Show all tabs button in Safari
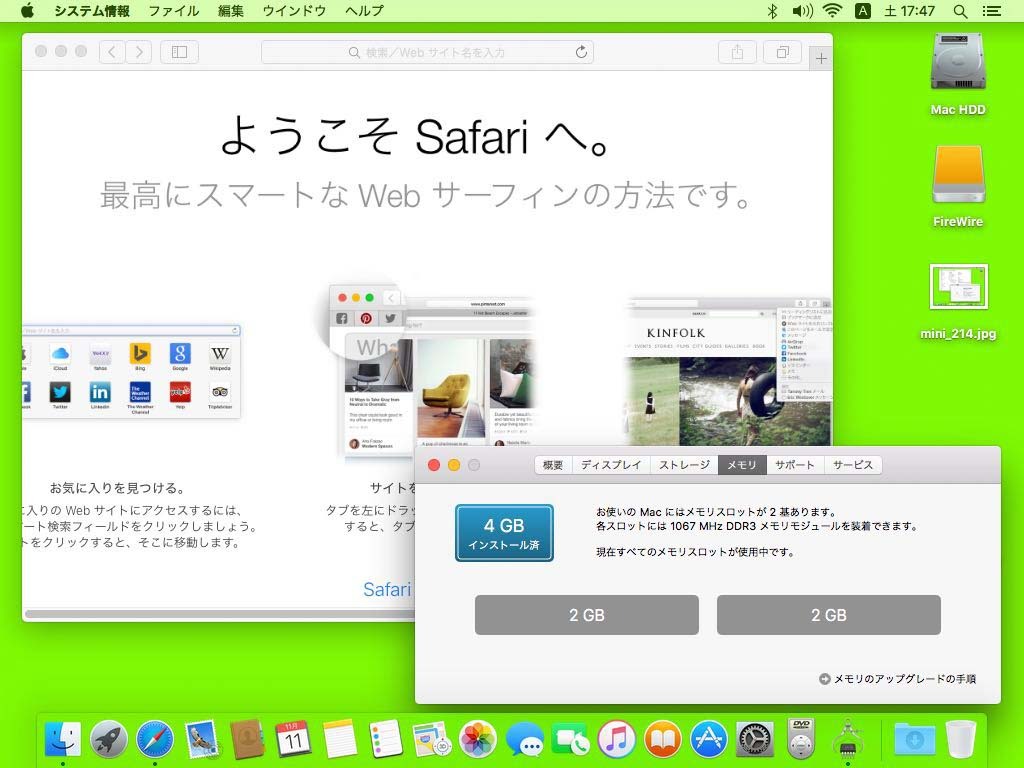The height and width of the screenshot is (768, 1024). click(x=782, y=52)
